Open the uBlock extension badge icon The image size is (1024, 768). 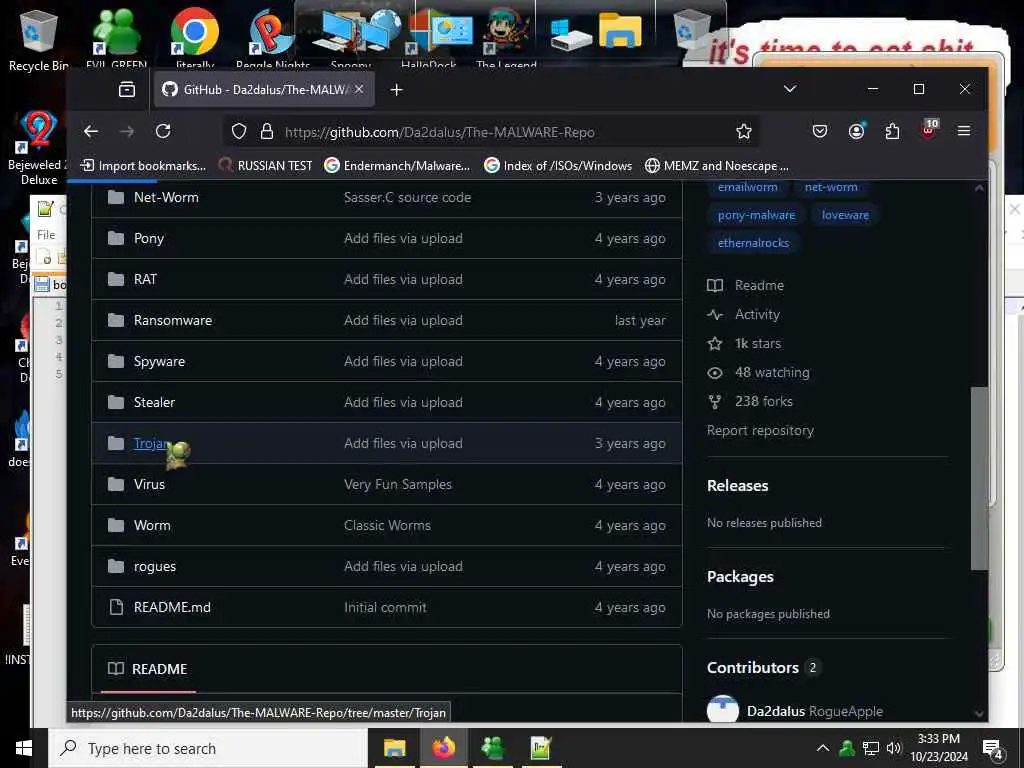click(929, 129)
